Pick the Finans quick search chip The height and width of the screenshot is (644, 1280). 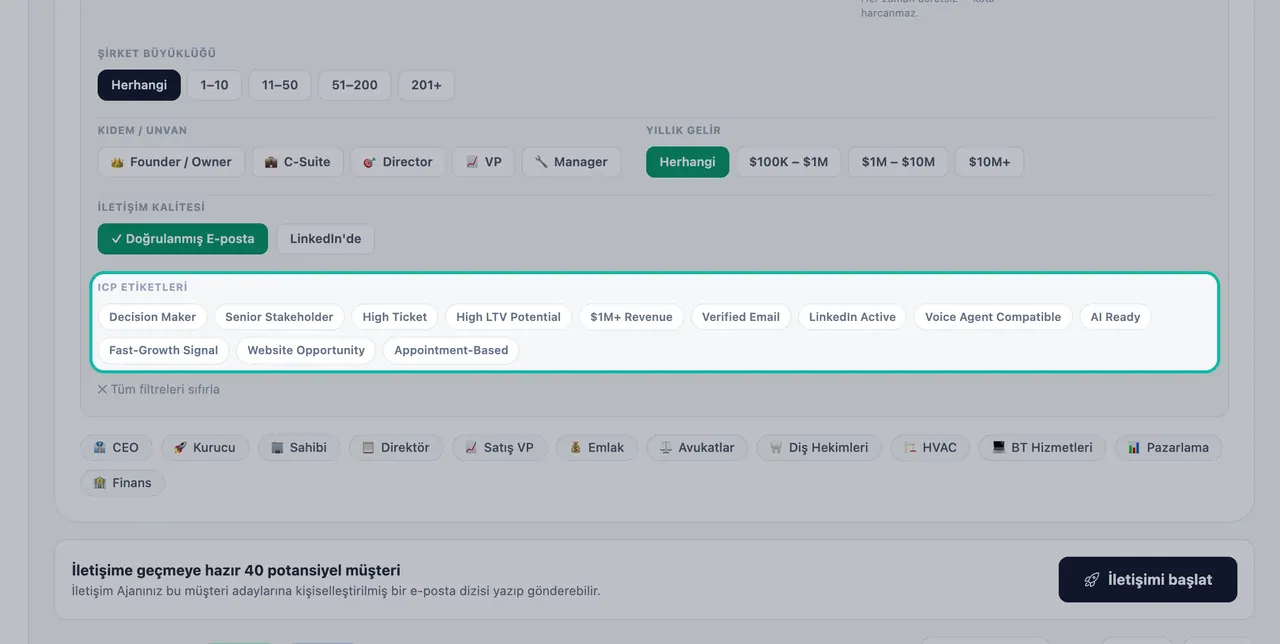pyautogui.click(x=123, y=483)
